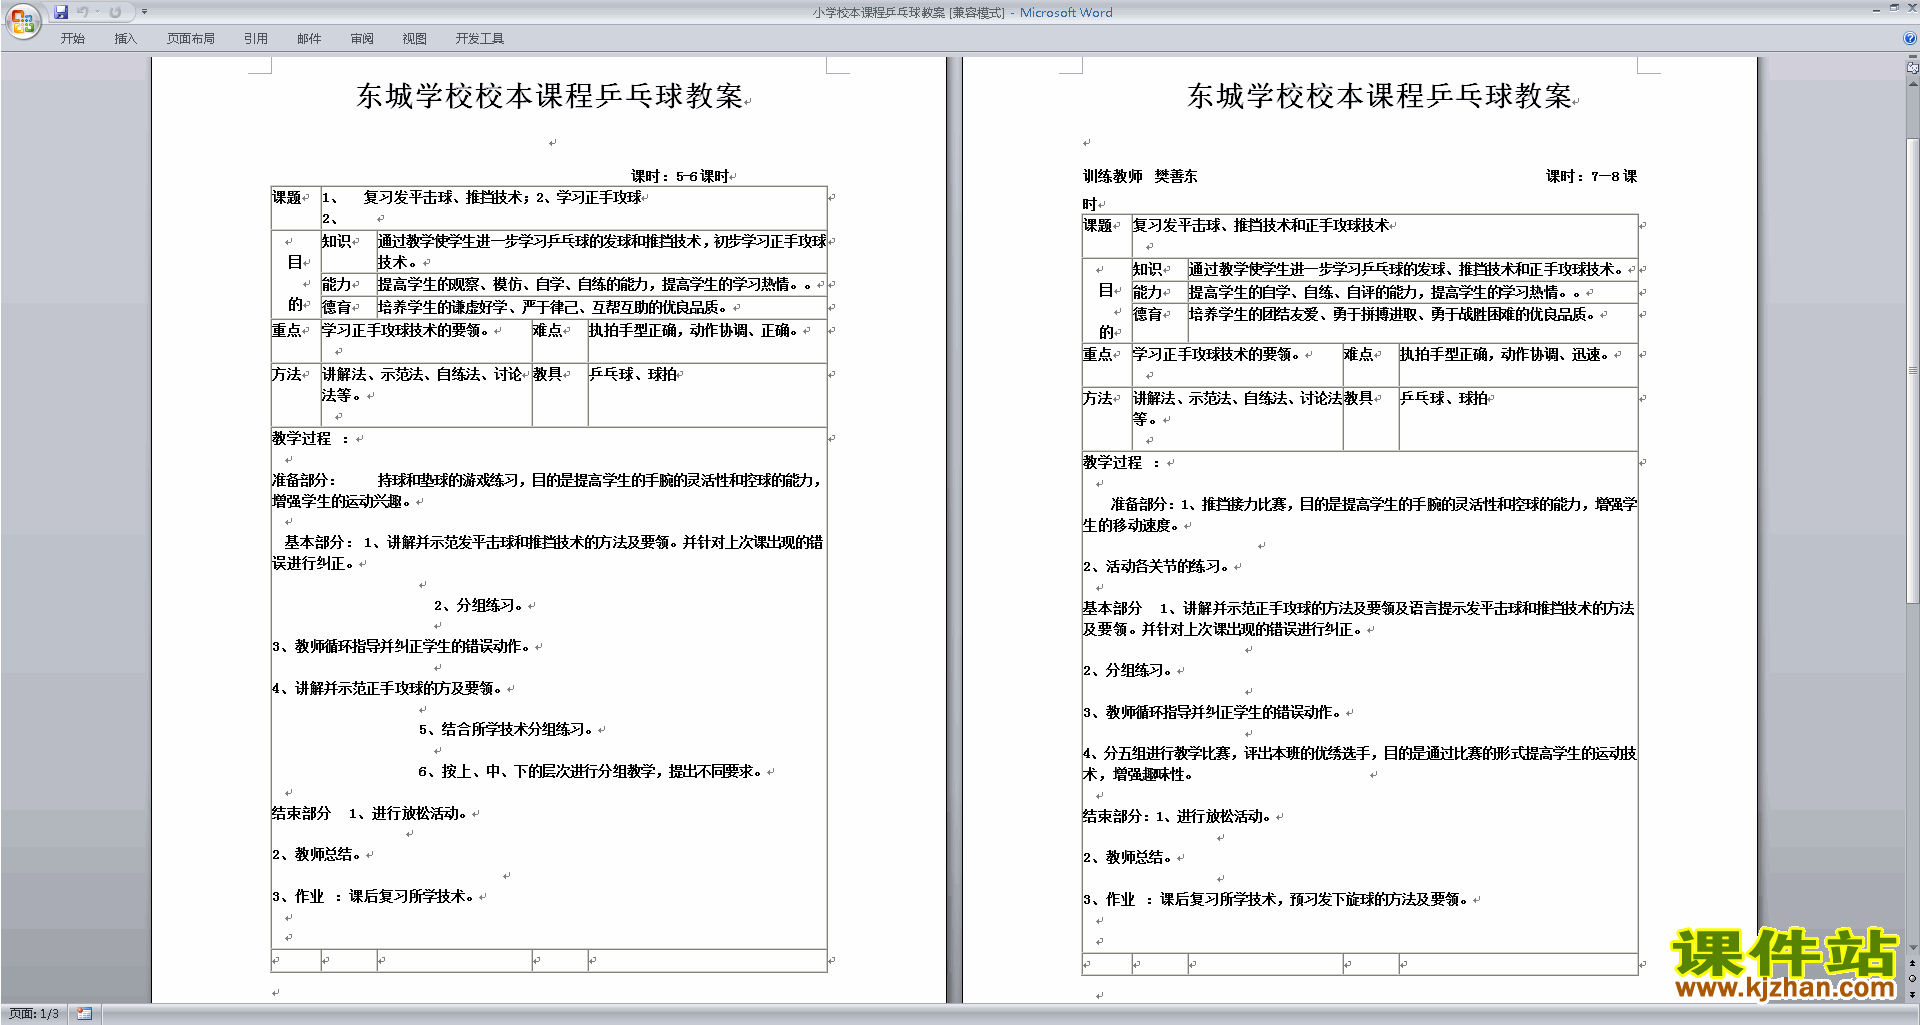Click the text 课时：5-6课时 on page 1

[680, 176]
